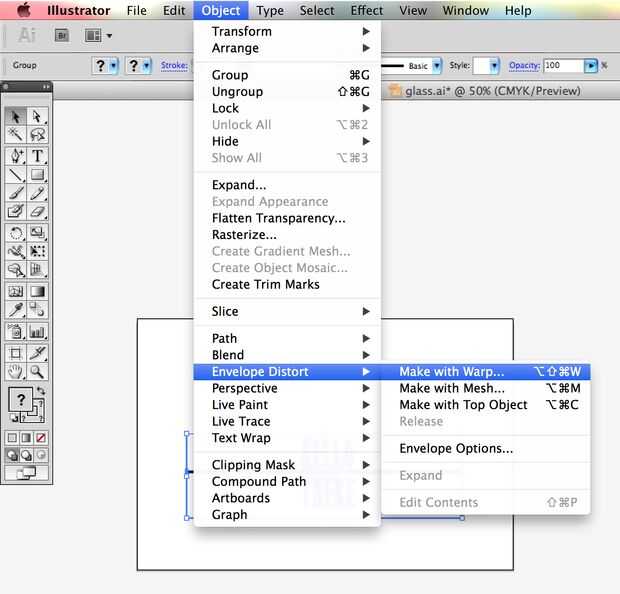Image resolution: width=620 pixels, height=594 pixels.
Task: Select the Line Segment tool
Action: (x=16, y=174)
